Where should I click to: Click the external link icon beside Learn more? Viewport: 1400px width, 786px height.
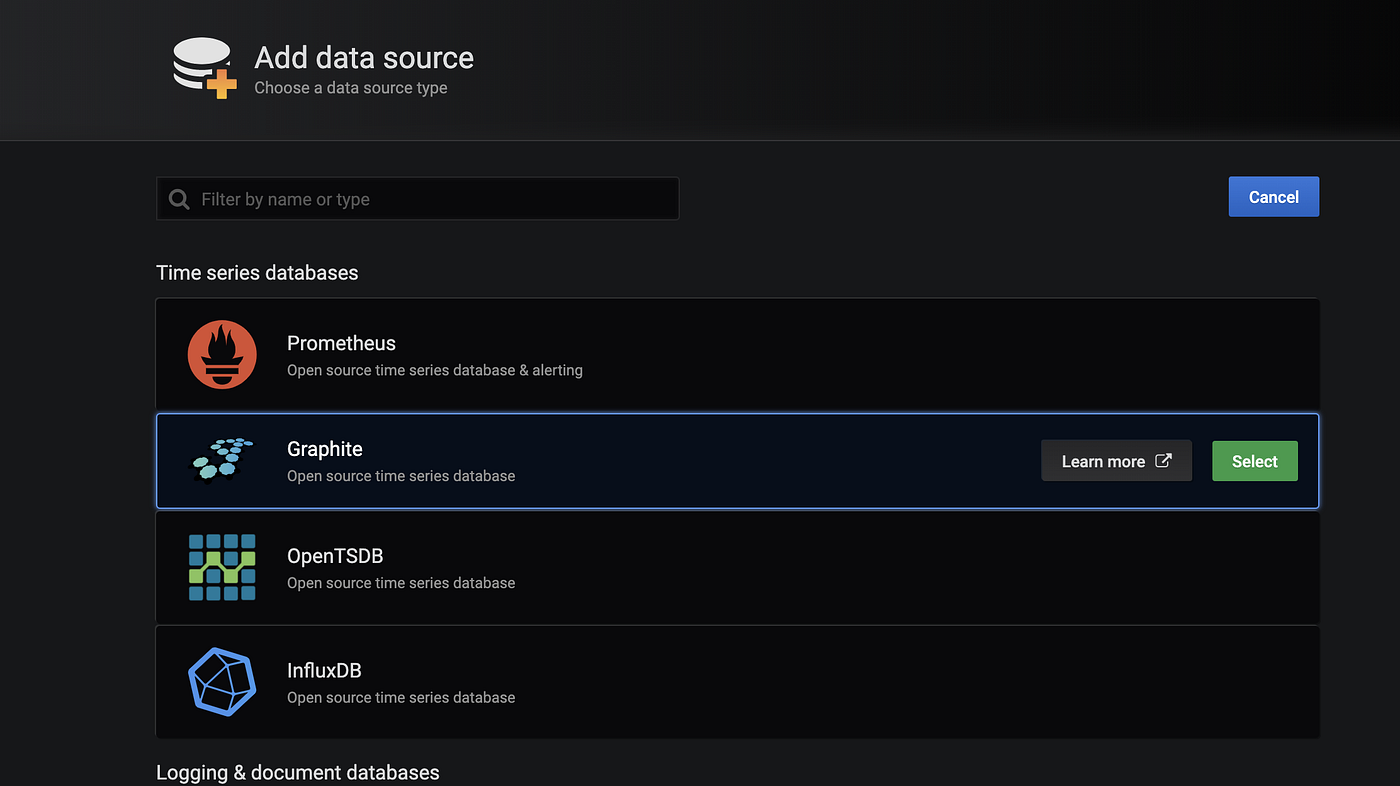point(1163,461)
